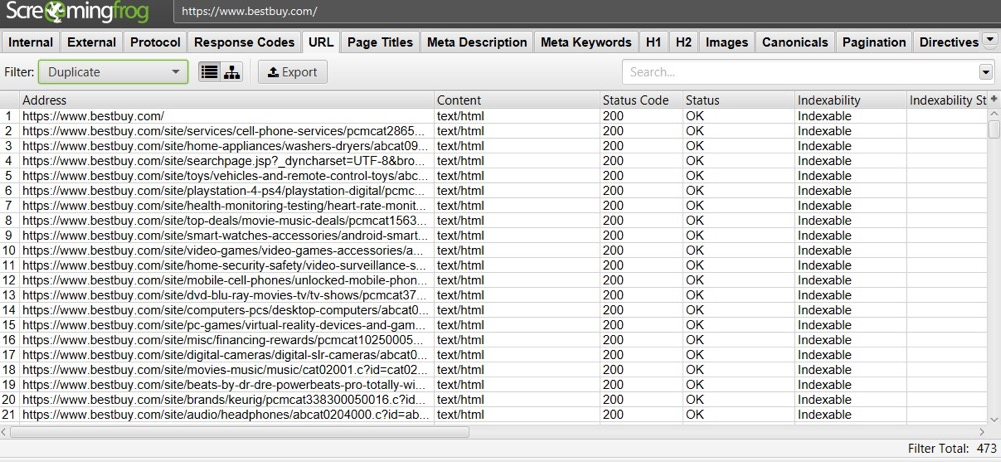The width and height of the screenshot is (1001, 462).
Task: Go to the Canonicals tab
Action: click(x=795, y=42)
